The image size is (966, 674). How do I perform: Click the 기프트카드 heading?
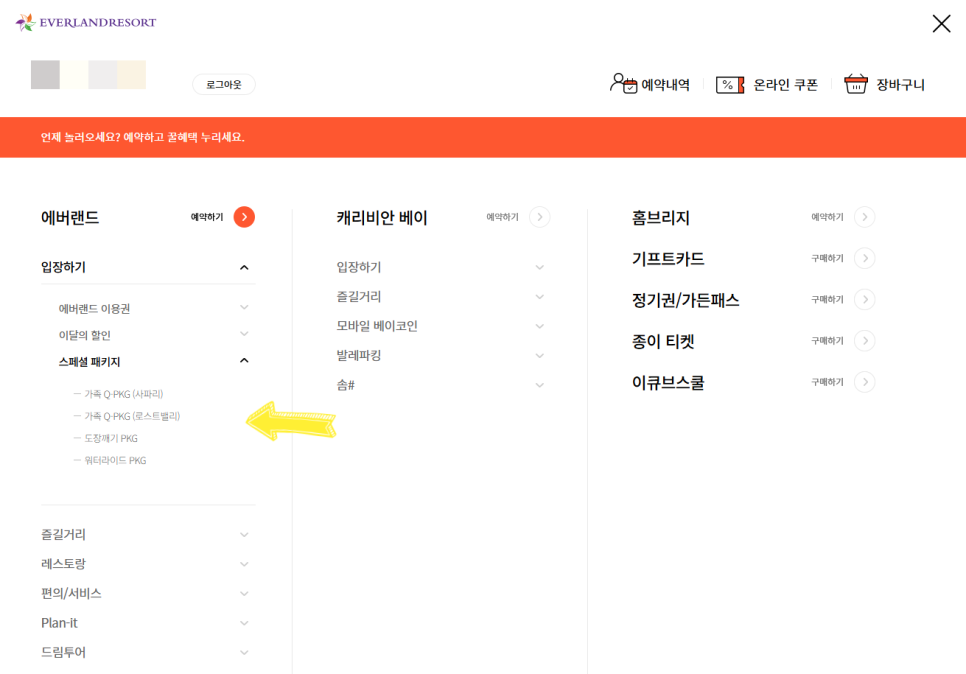(668, 259)
